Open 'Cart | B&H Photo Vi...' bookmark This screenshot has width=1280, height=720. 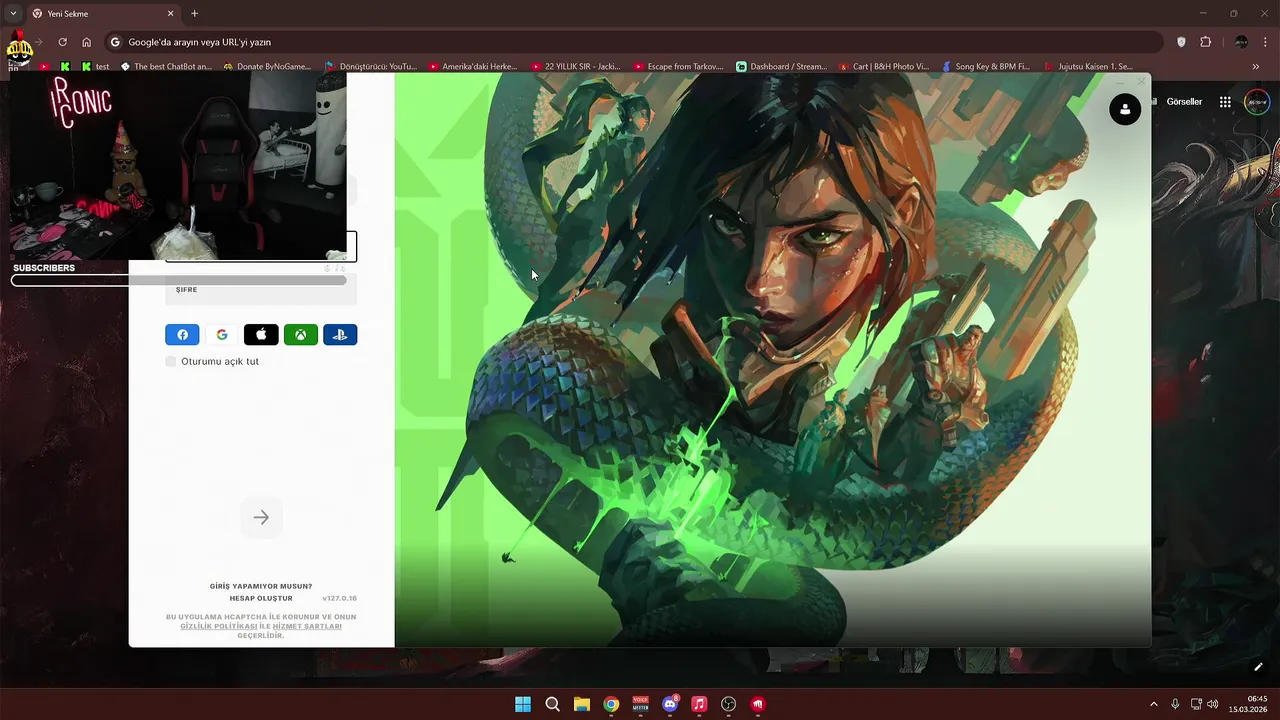884,67
